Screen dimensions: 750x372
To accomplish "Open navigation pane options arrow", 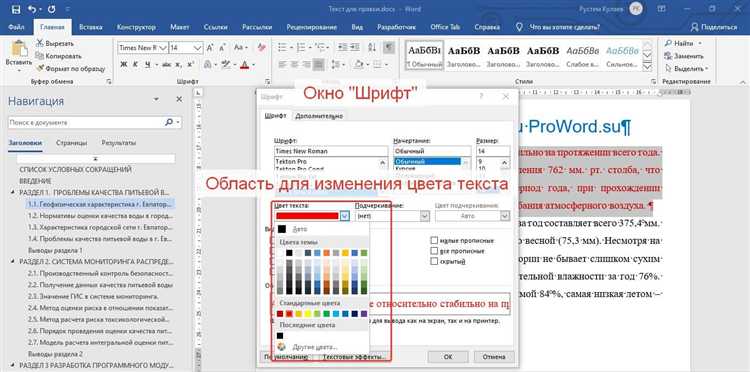I will click(156, 99).
